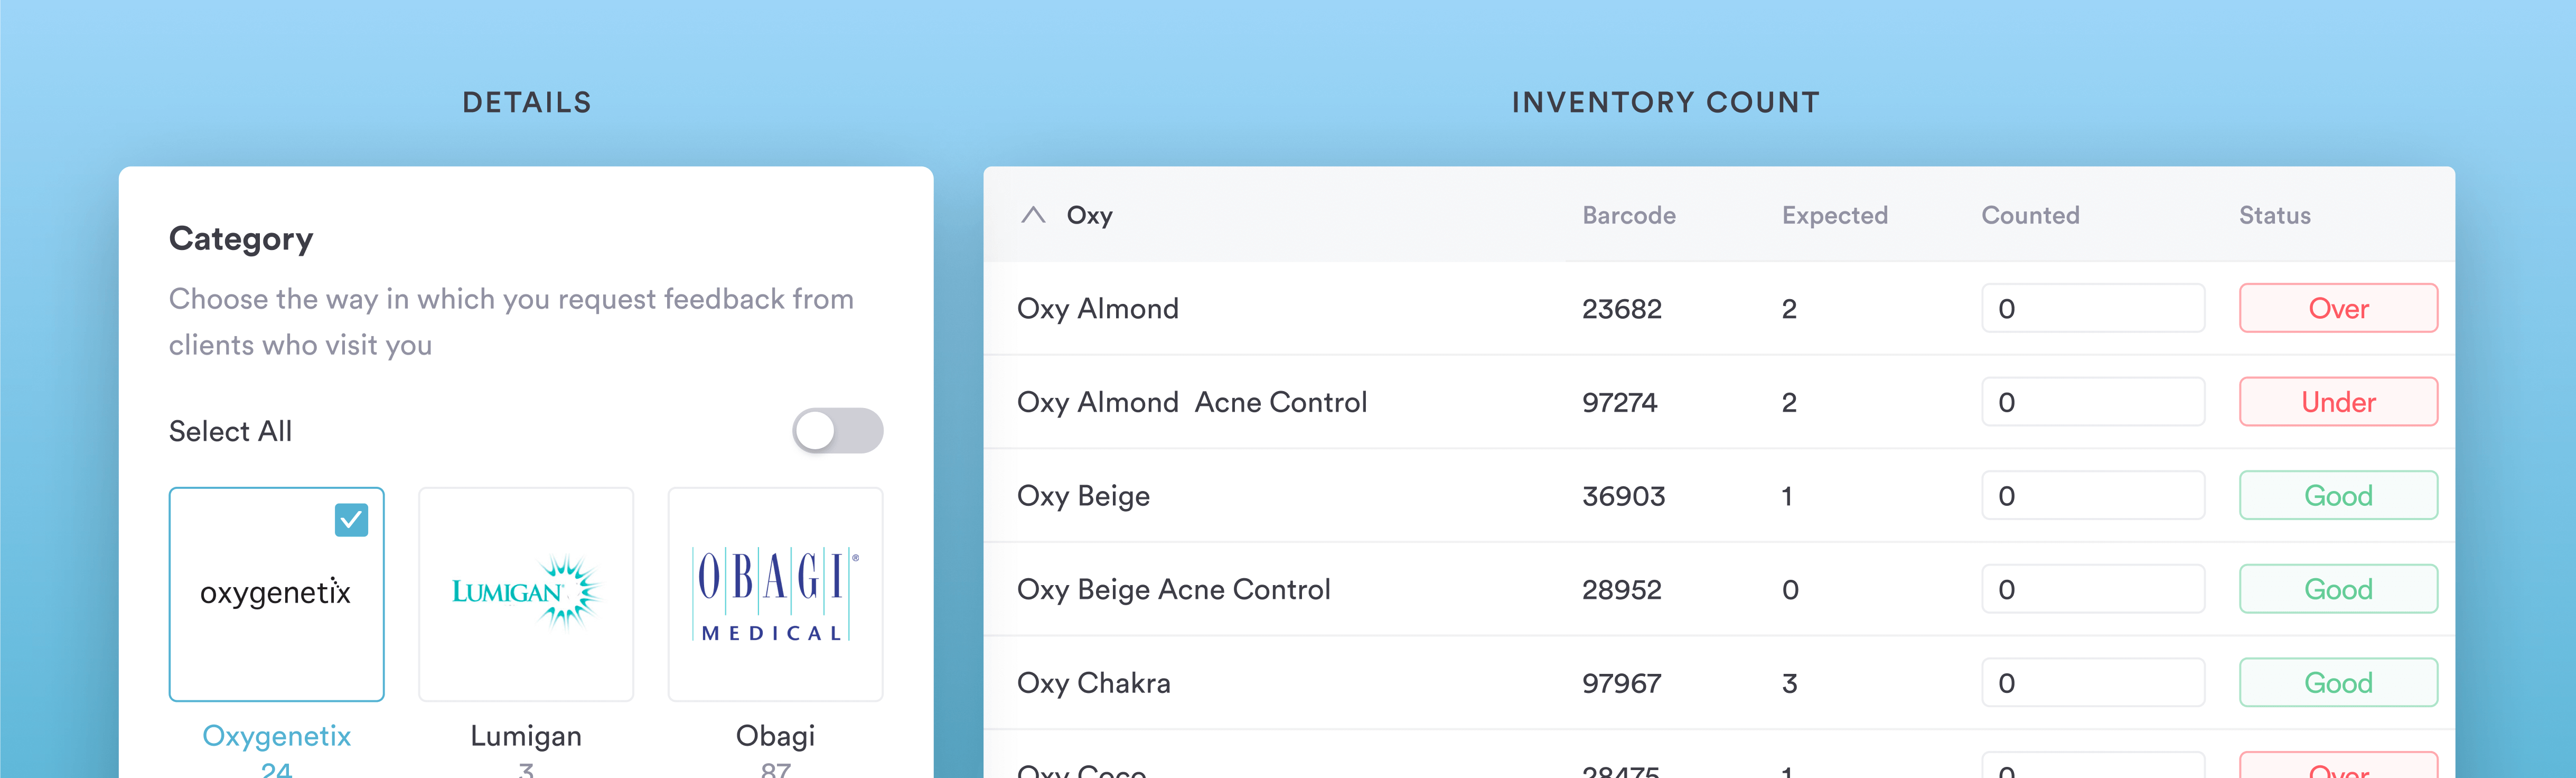Click the Good status for Oxy Chakra
Image resolution: width=2576 pixels, height=778 pixels.
[x=2338, y=683]
